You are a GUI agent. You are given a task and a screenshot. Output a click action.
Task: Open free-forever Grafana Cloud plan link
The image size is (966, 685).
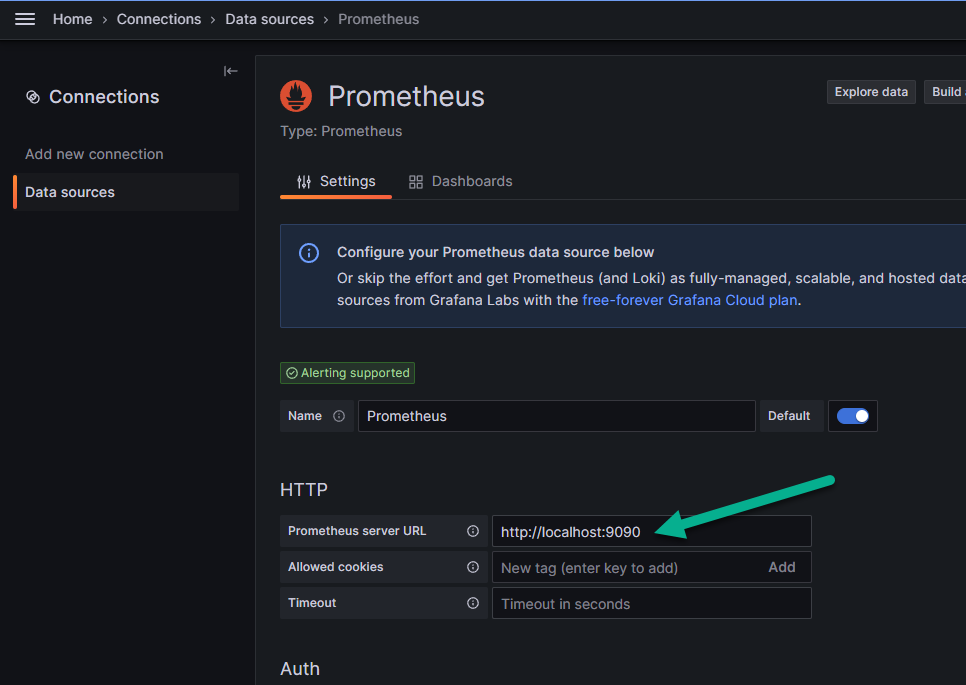click(690, 300)
